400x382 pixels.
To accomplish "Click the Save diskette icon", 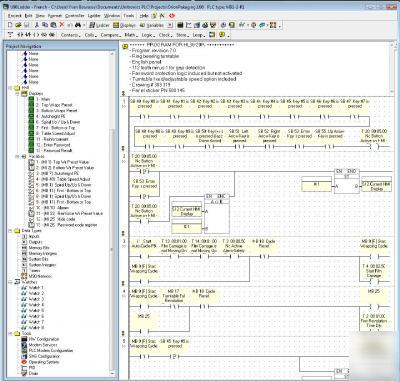I will (x=27, y=25).
